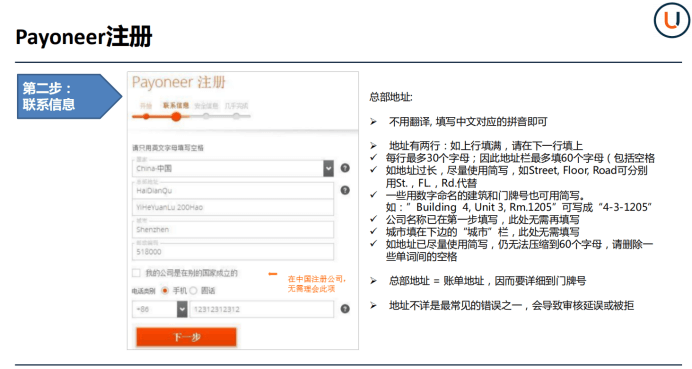
Task: Click the line 地址不详是最常见的错误之一
Action: [511, 305]
